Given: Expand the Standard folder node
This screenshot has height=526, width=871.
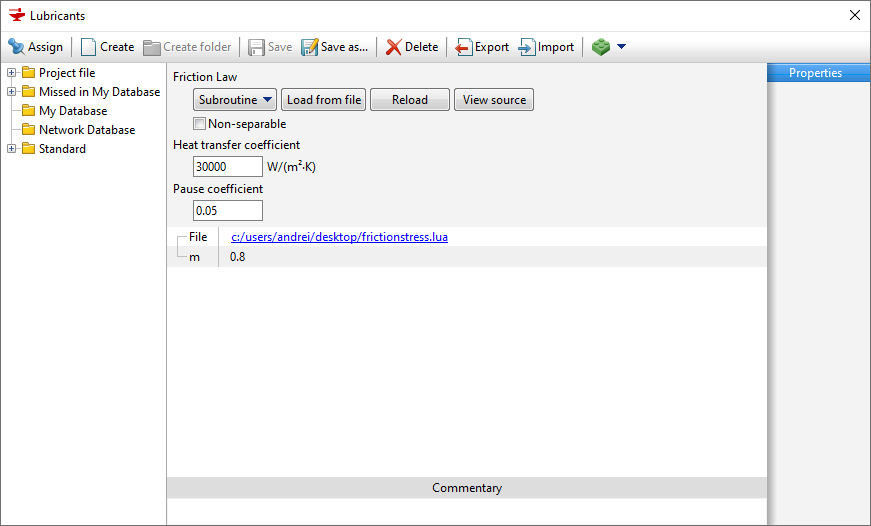Looking at the screenshot, I should click(12, 149).
